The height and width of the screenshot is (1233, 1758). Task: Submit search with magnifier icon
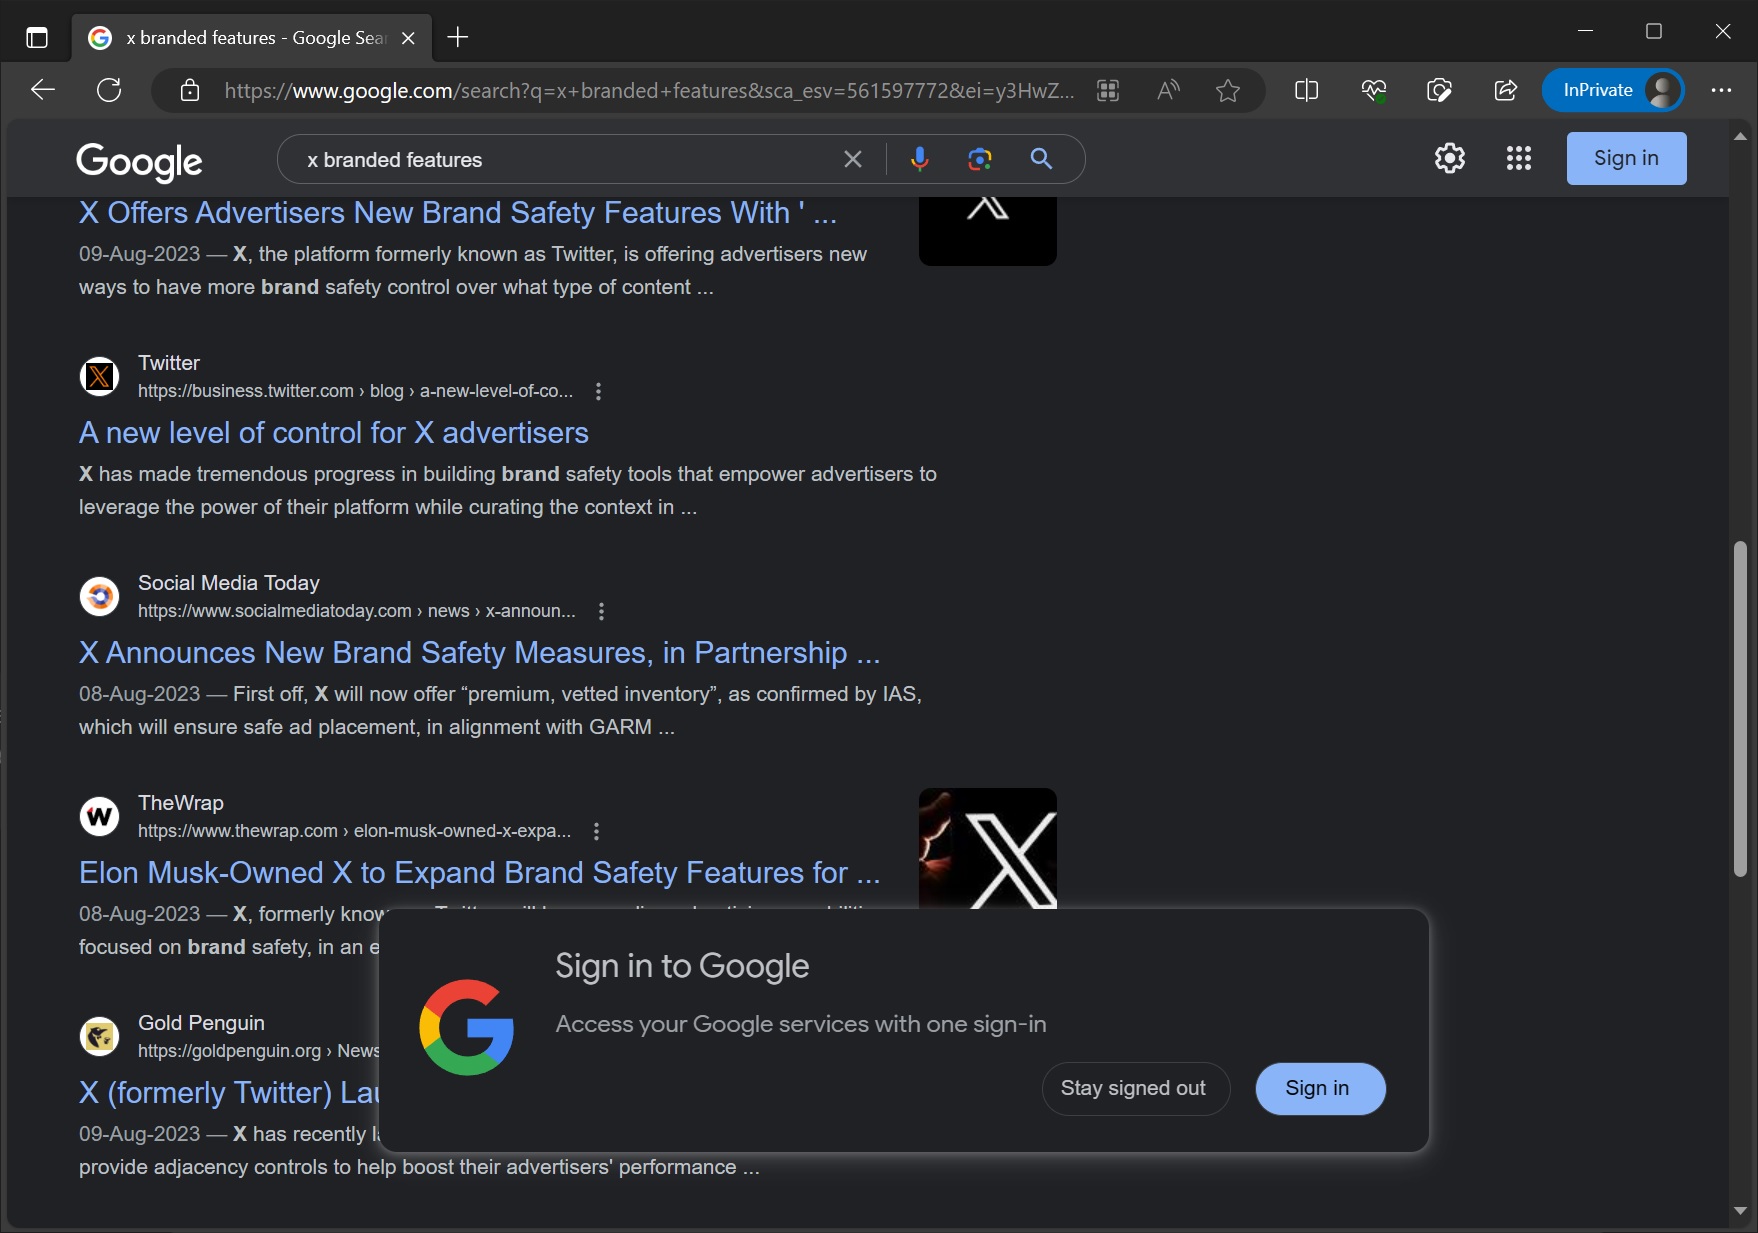1041,159
